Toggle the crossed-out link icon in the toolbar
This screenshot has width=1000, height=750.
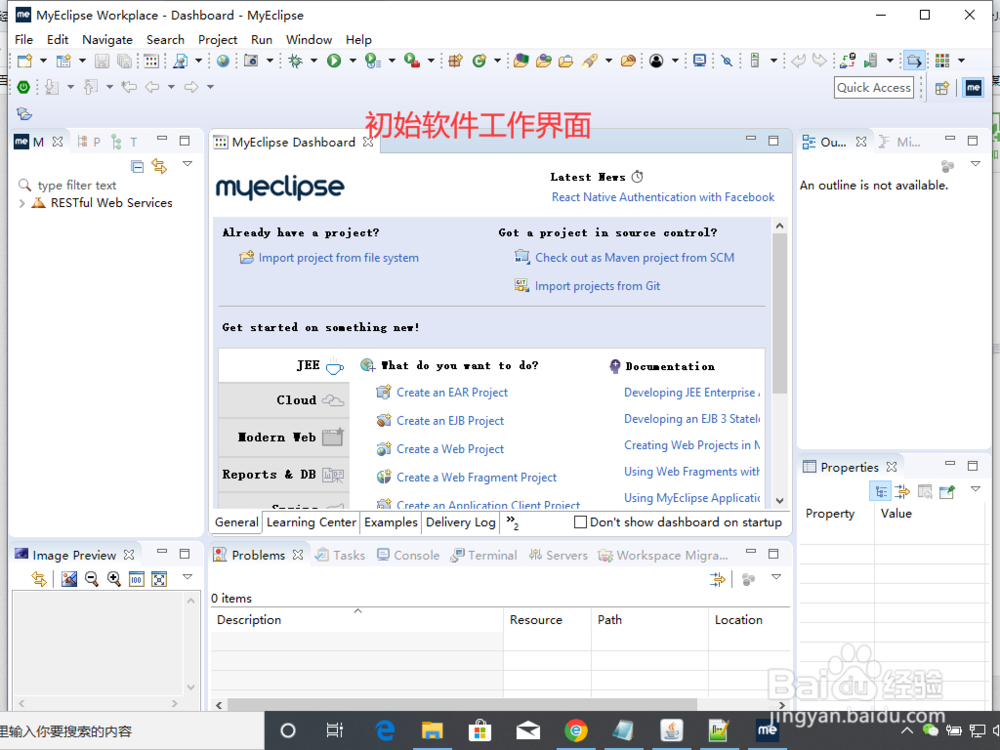pos(726,61)
